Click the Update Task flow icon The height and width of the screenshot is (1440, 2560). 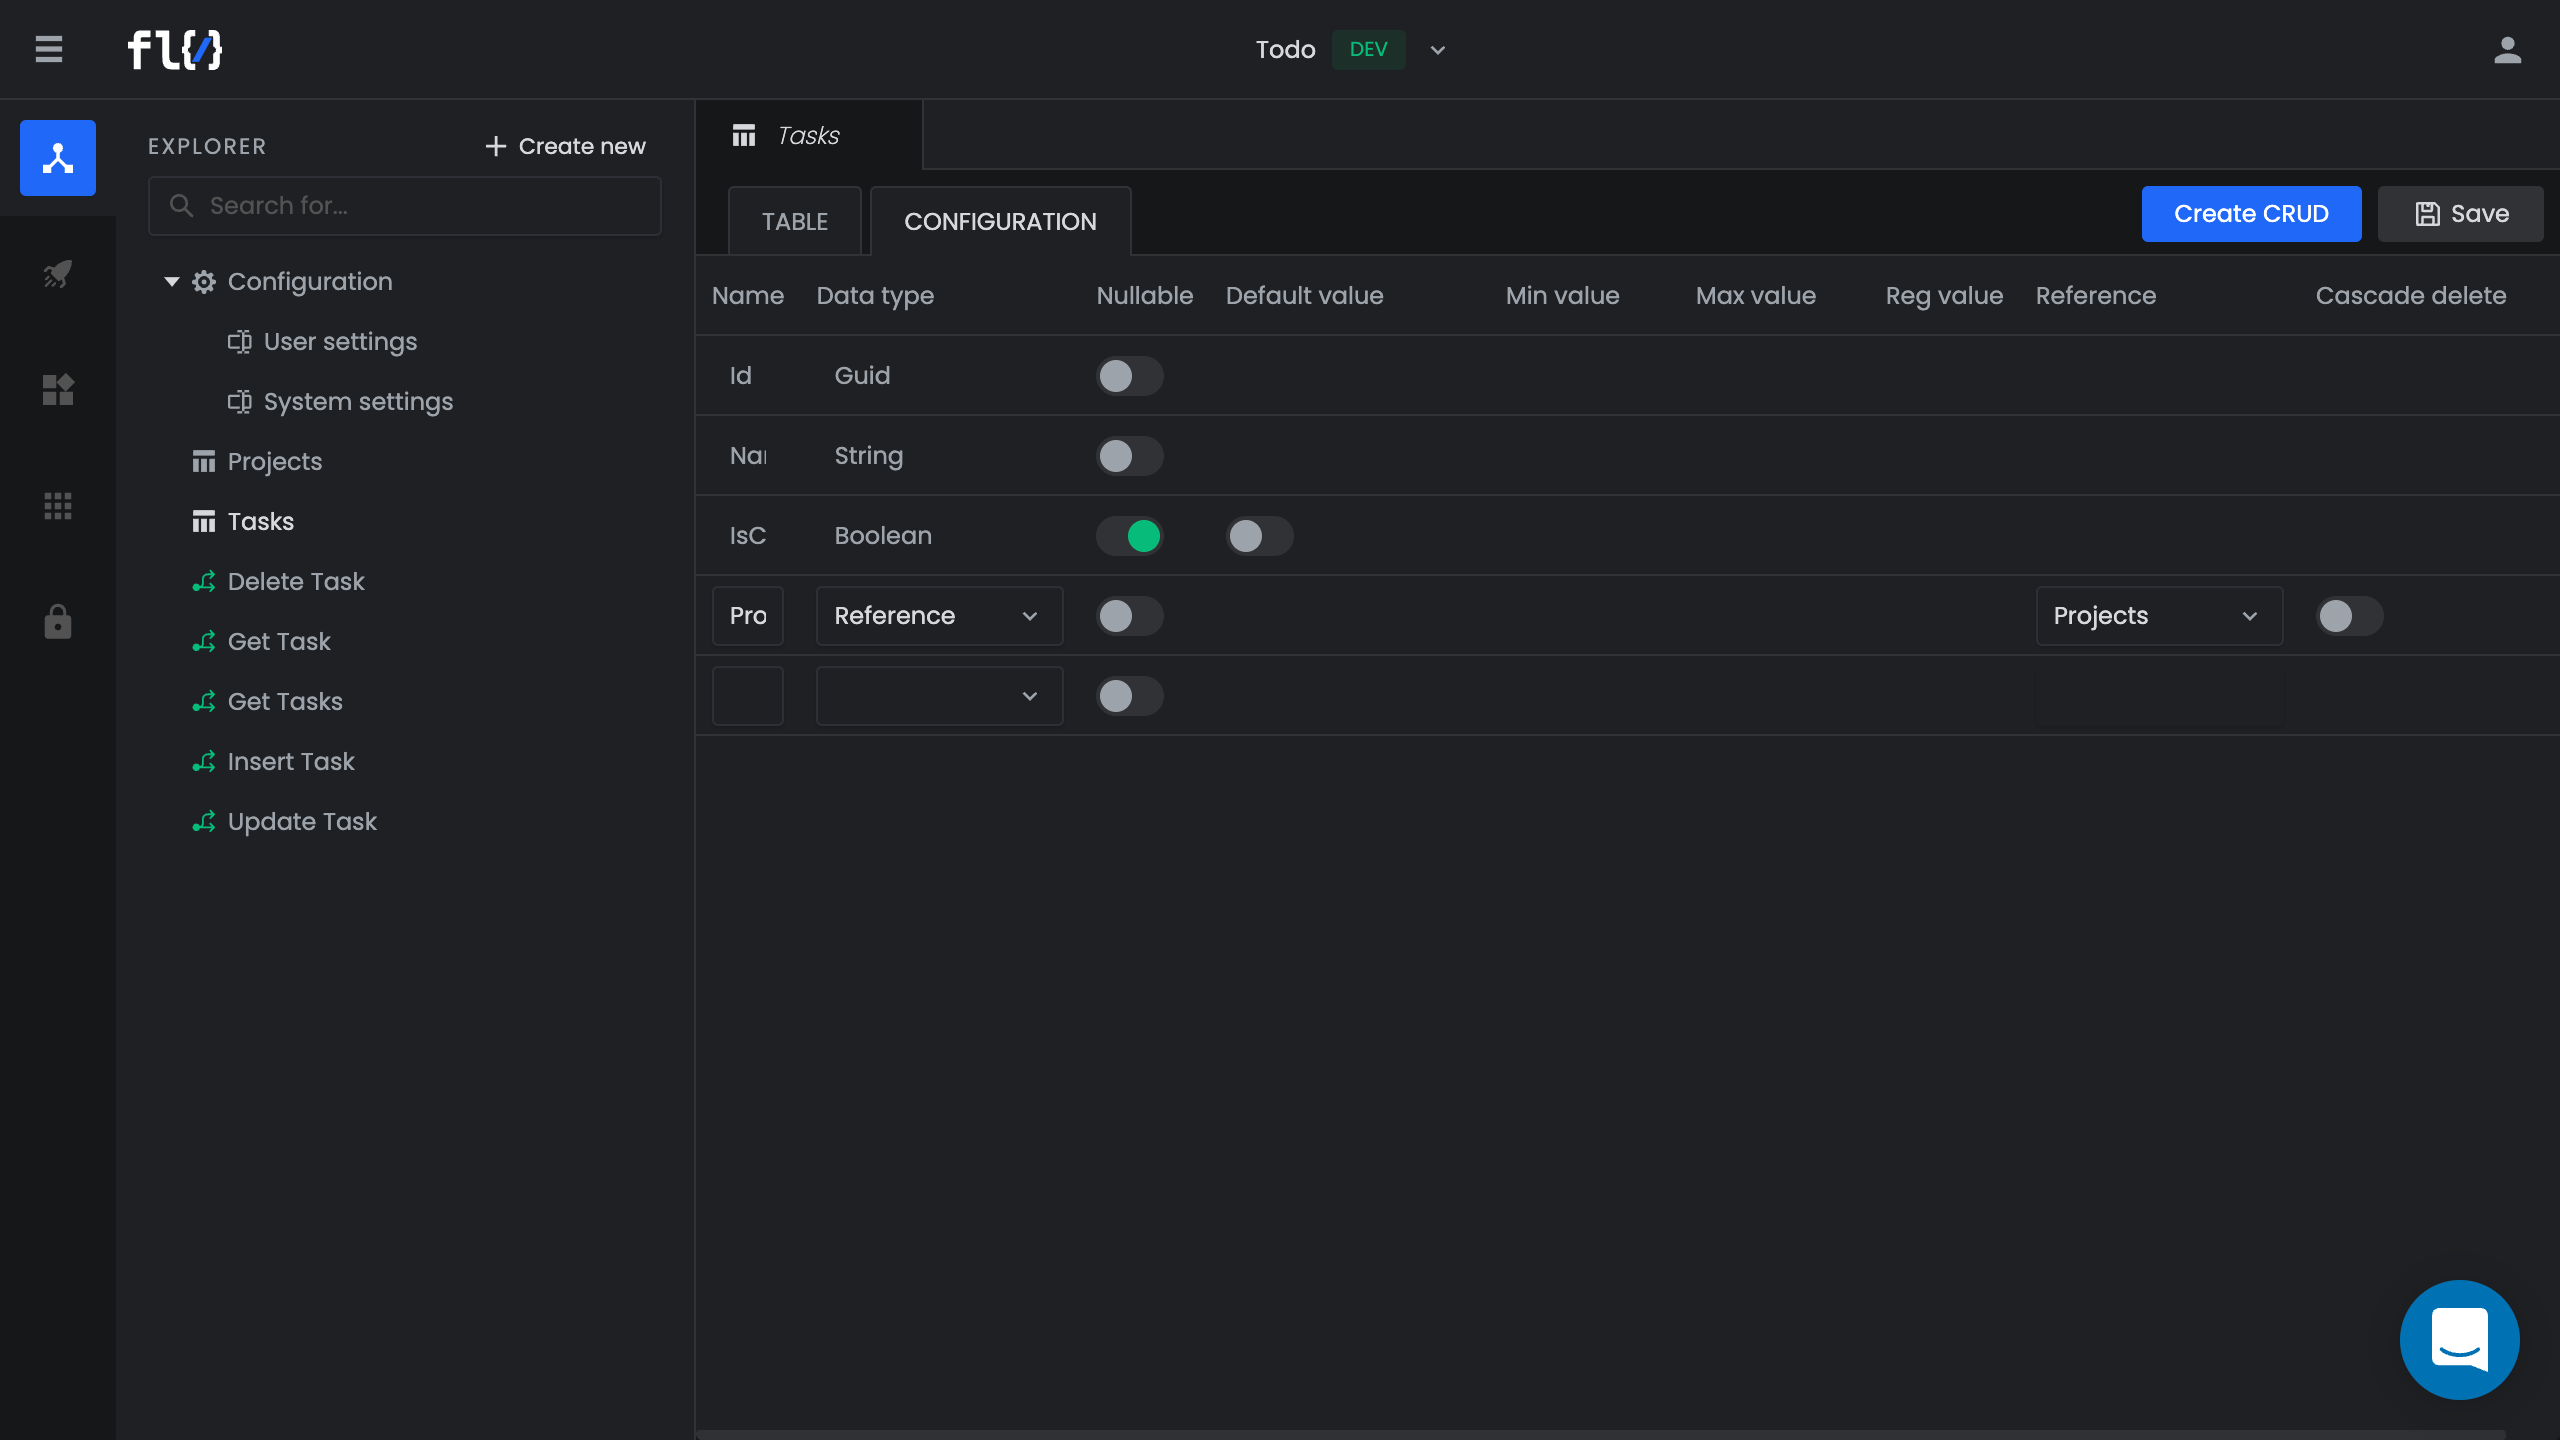pyautogui.click(x=204, y=822)
